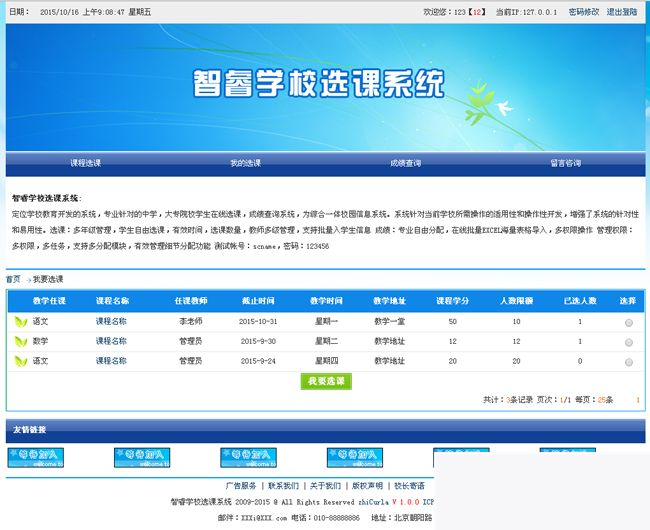Open the 广告服务 footer link

[x=240, y=485]
